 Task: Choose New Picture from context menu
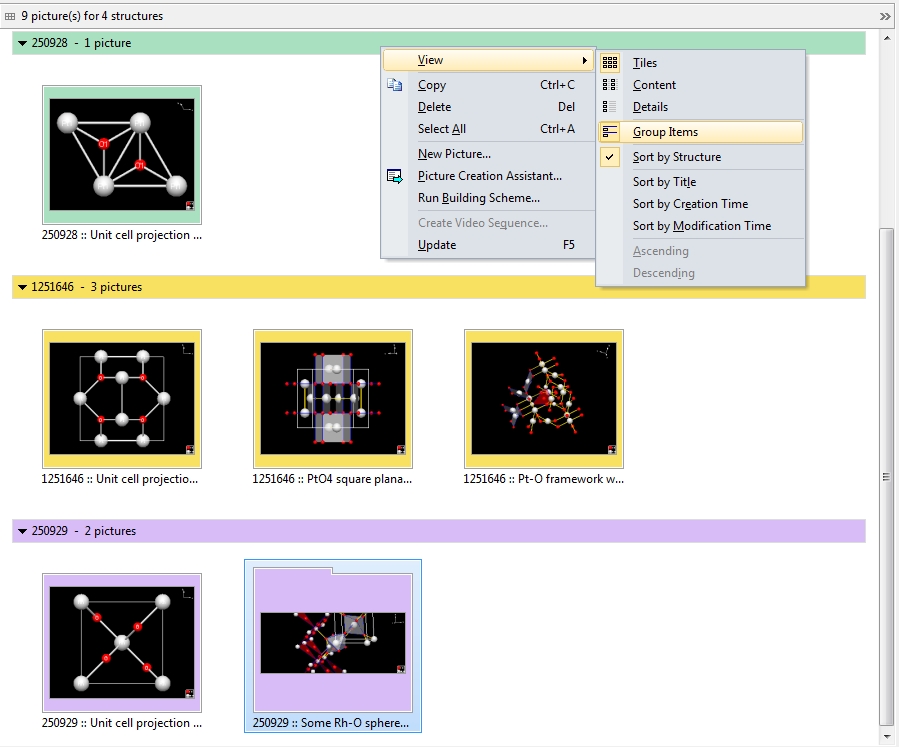(x=454, y=154)
